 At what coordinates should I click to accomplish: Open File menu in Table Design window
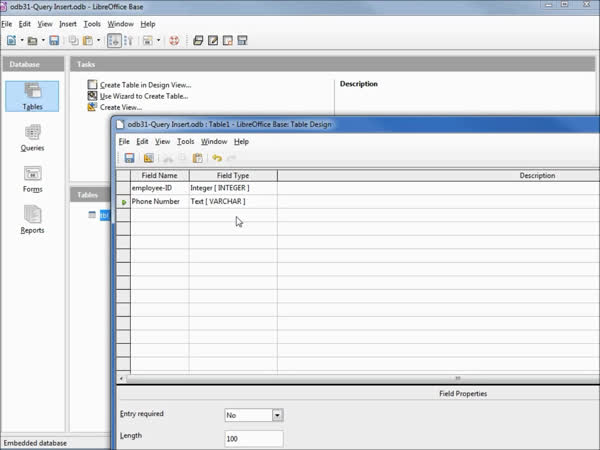124,141
